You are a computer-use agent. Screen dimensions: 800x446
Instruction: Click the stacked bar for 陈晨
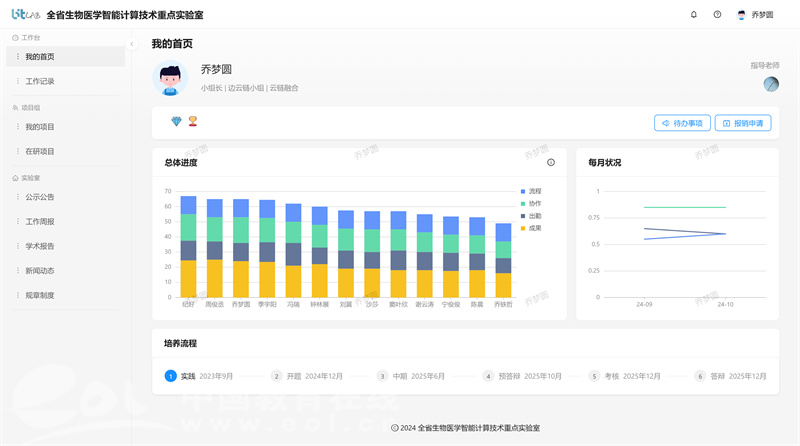477,257
